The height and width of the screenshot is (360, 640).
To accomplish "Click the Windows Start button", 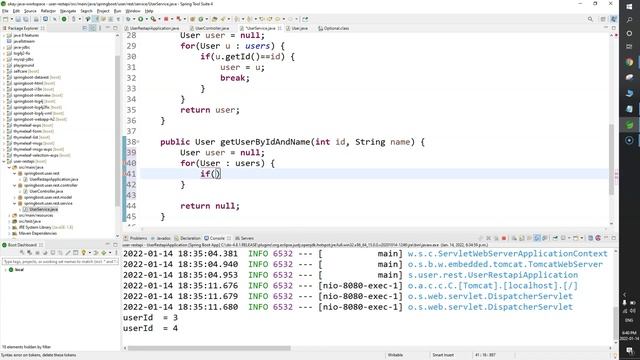I will pyautogui.click(x=629, y=7).
